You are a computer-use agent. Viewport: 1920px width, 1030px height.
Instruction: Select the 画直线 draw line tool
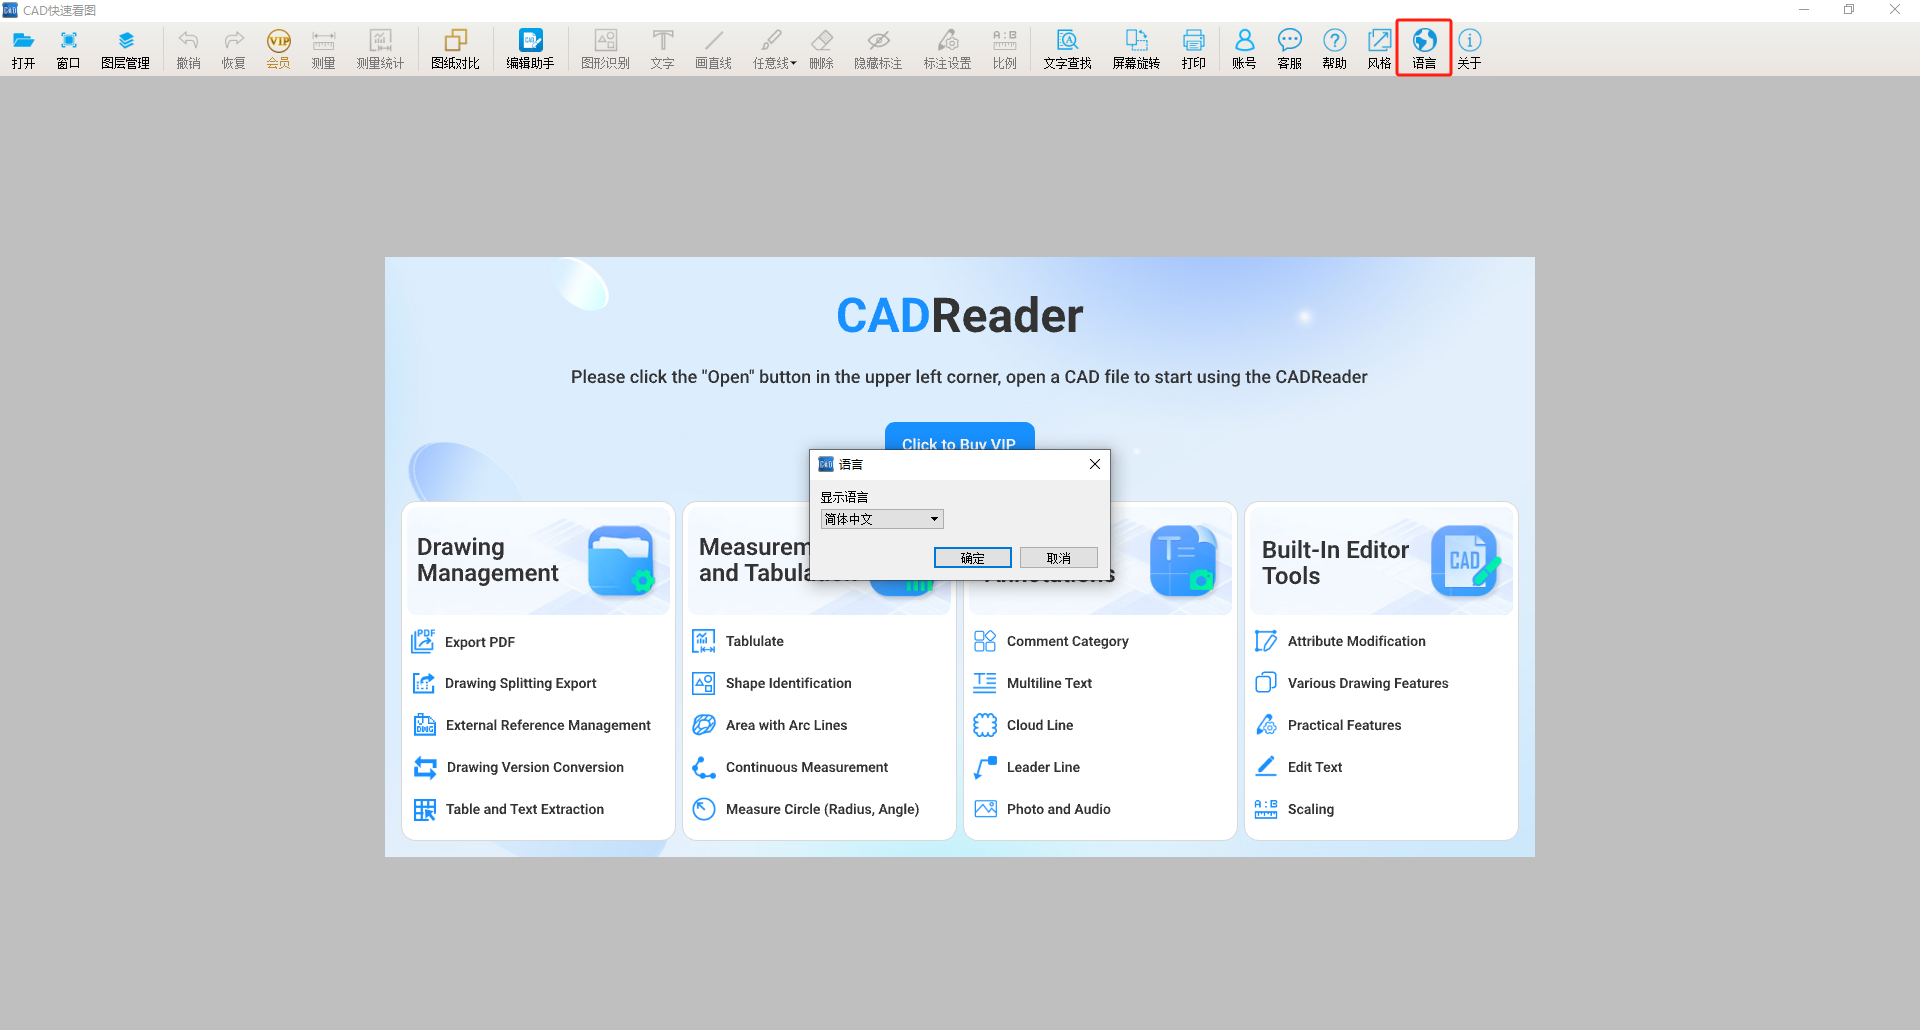click(x=713, y=48)
